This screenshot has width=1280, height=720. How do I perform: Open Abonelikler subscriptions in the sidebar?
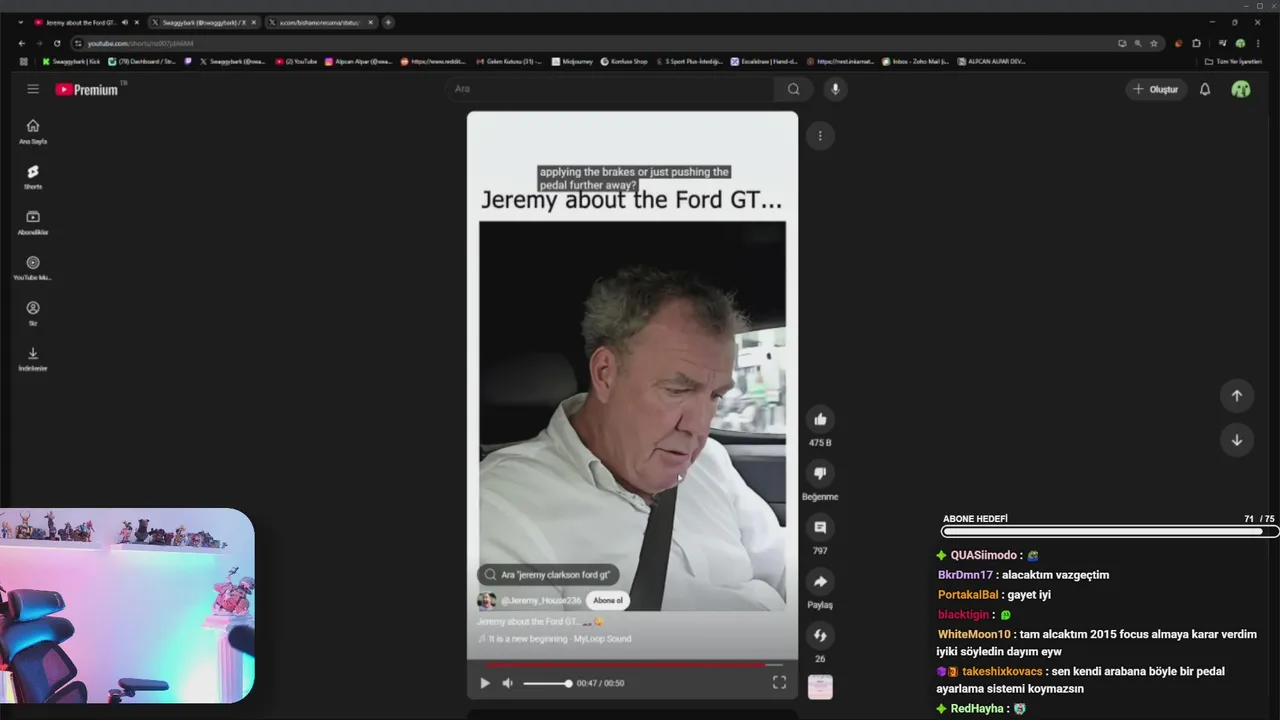coord(33,222)
